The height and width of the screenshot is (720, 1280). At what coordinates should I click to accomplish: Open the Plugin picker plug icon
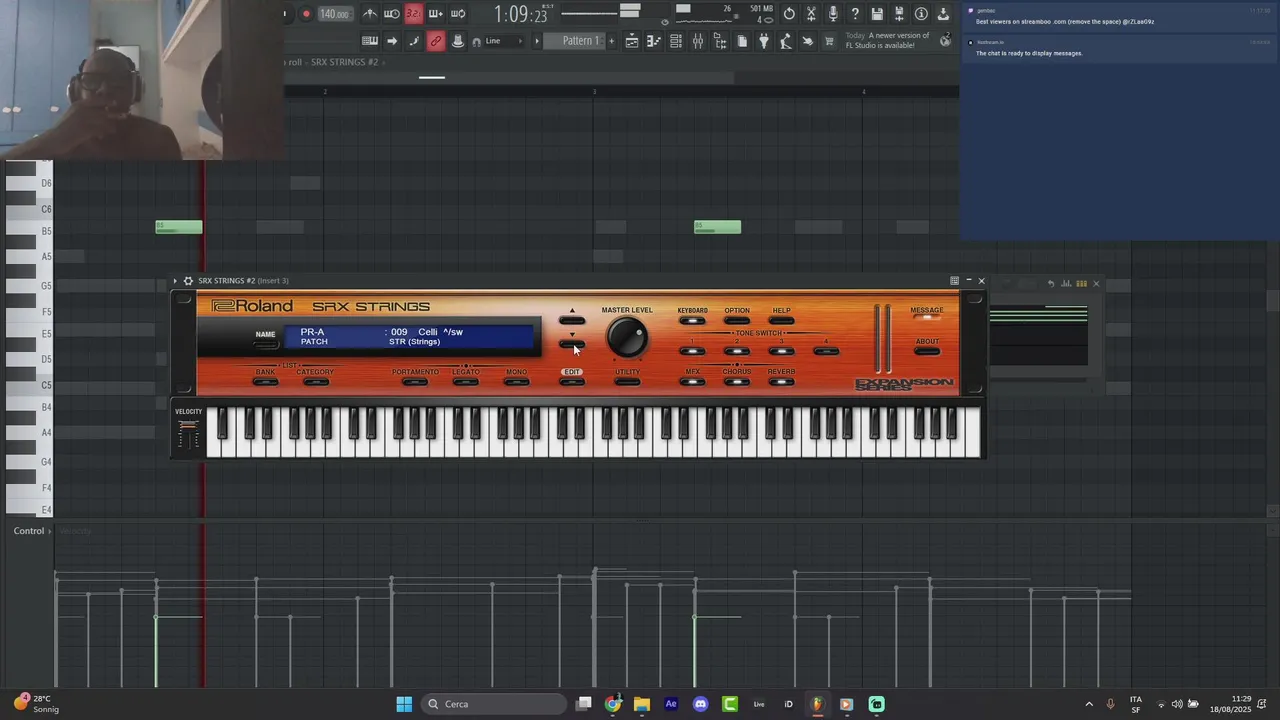pyautogui.click(x=764, y=41)
